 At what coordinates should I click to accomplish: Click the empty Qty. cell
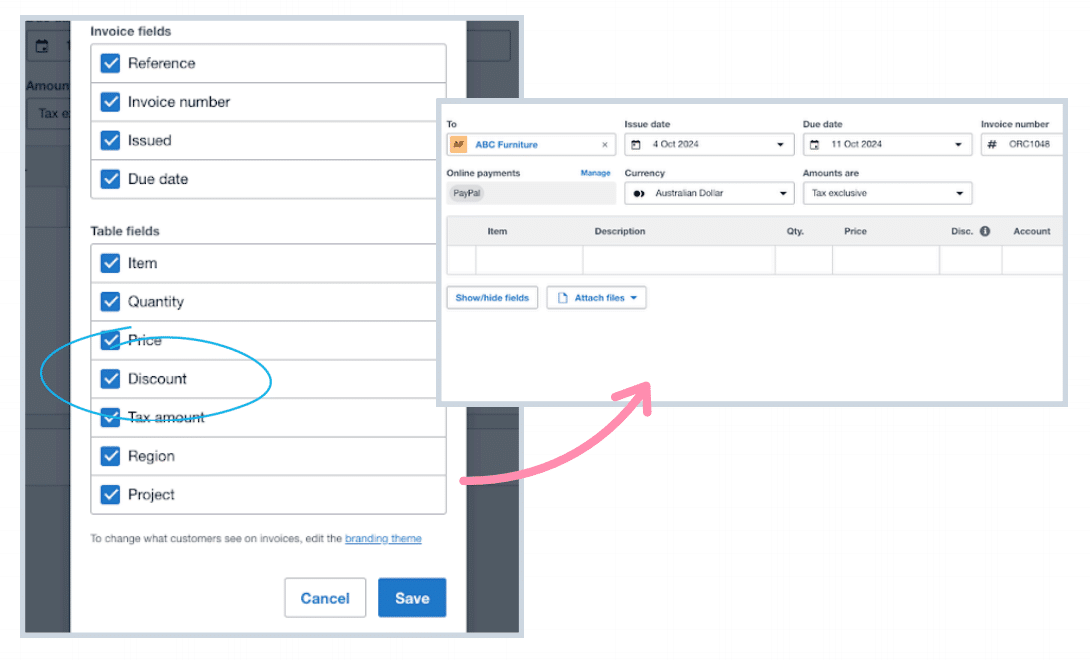[804, 260]
